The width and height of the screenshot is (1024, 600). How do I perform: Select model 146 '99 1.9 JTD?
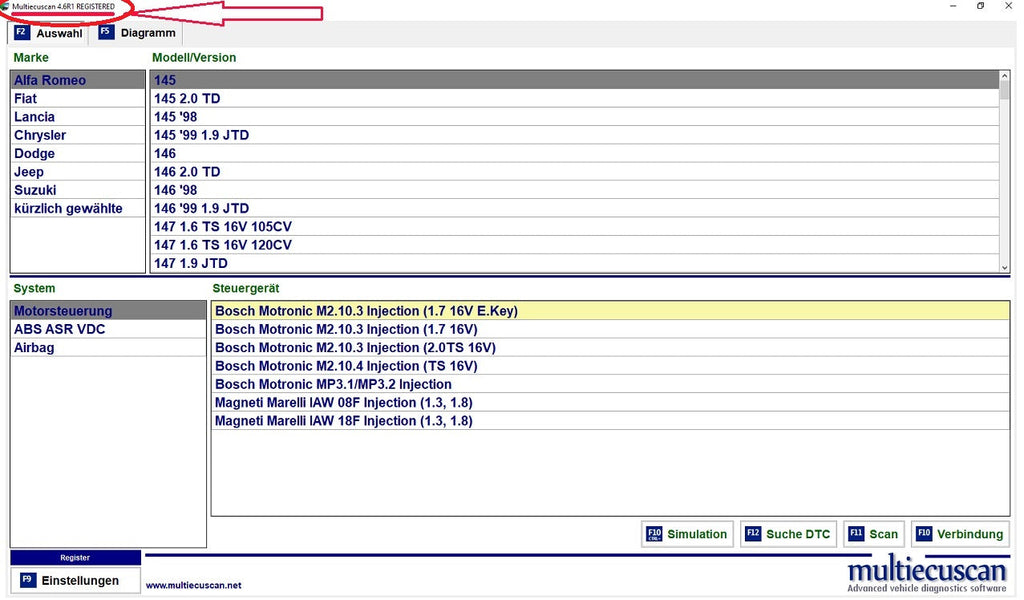pyautogui.click(x=575, y=208)
